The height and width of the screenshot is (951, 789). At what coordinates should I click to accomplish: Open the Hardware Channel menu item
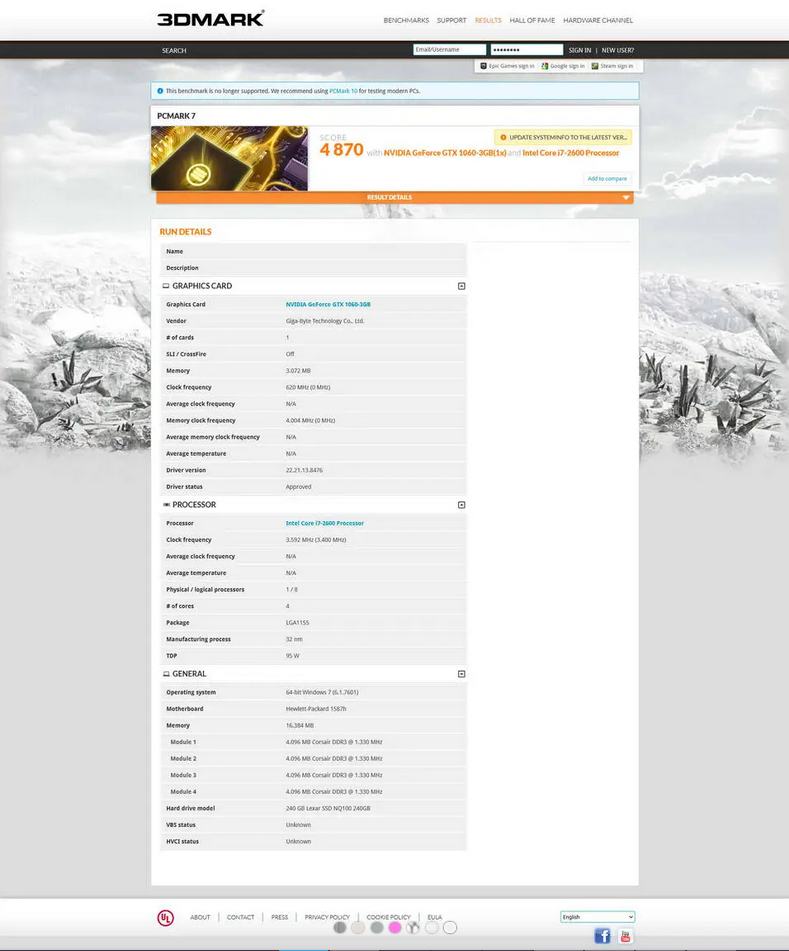point(597,21)
